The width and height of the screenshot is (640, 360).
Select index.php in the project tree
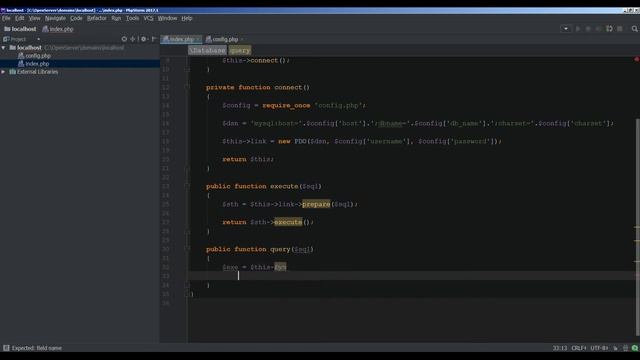click(33, 64)
